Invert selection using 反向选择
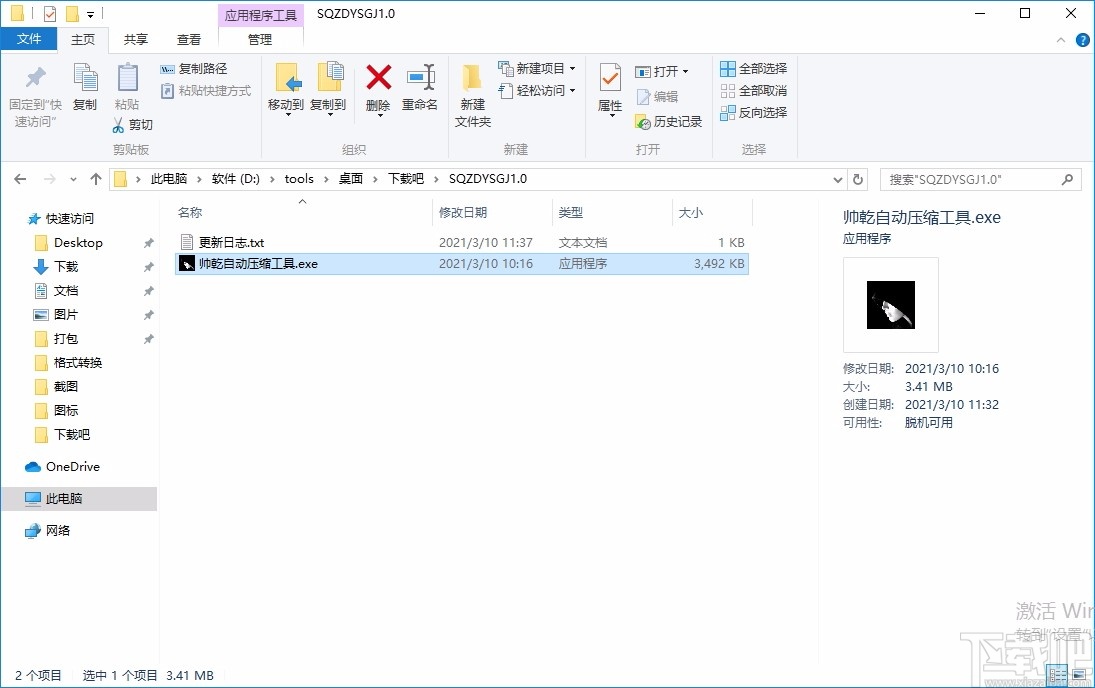The image size is (1095, 688). [753, 112]
